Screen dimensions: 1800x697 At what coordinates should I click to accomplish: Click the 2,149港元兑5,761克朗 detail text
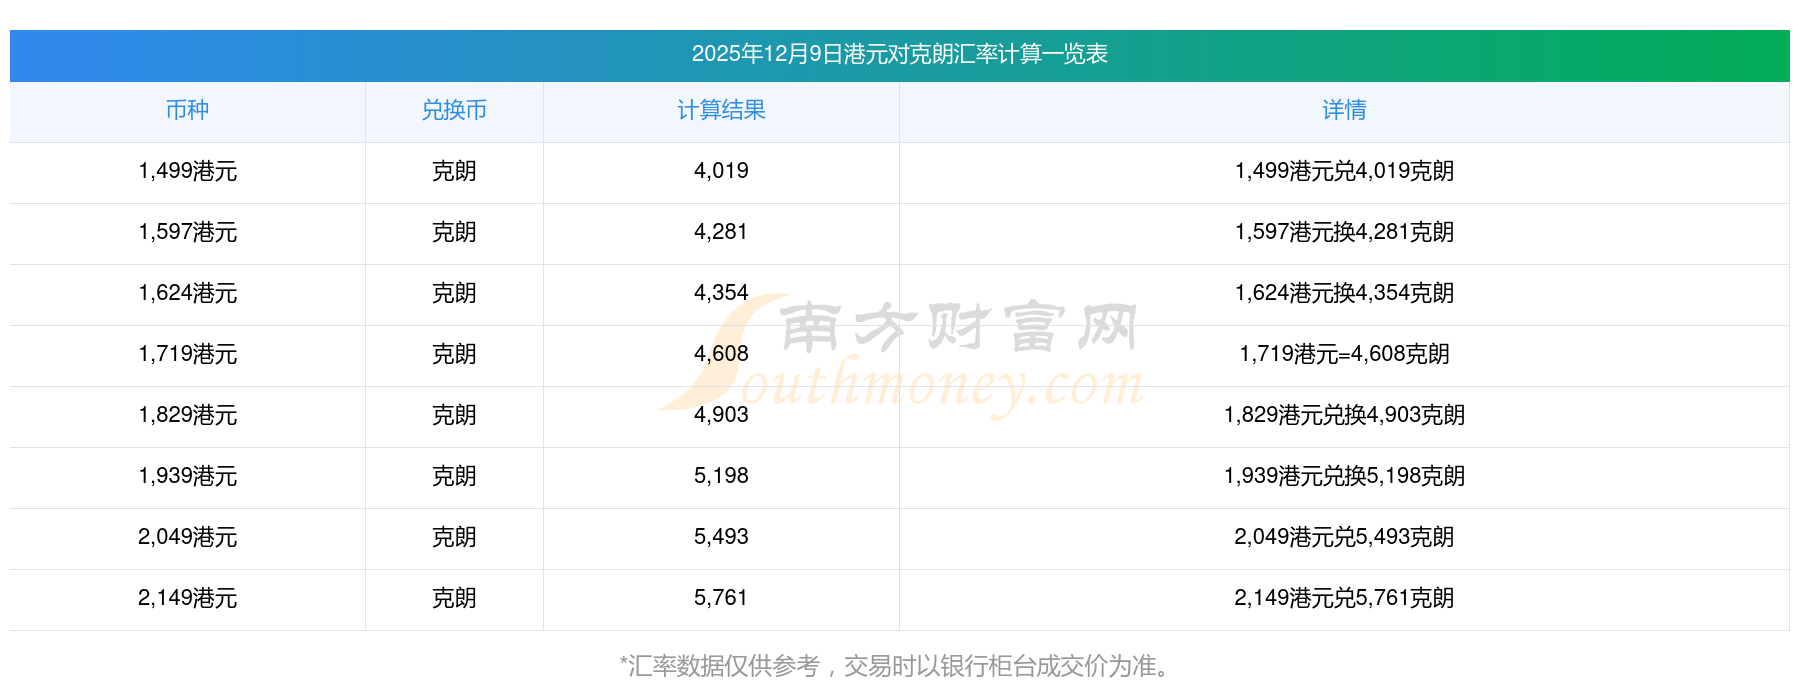click(1344, 598)
